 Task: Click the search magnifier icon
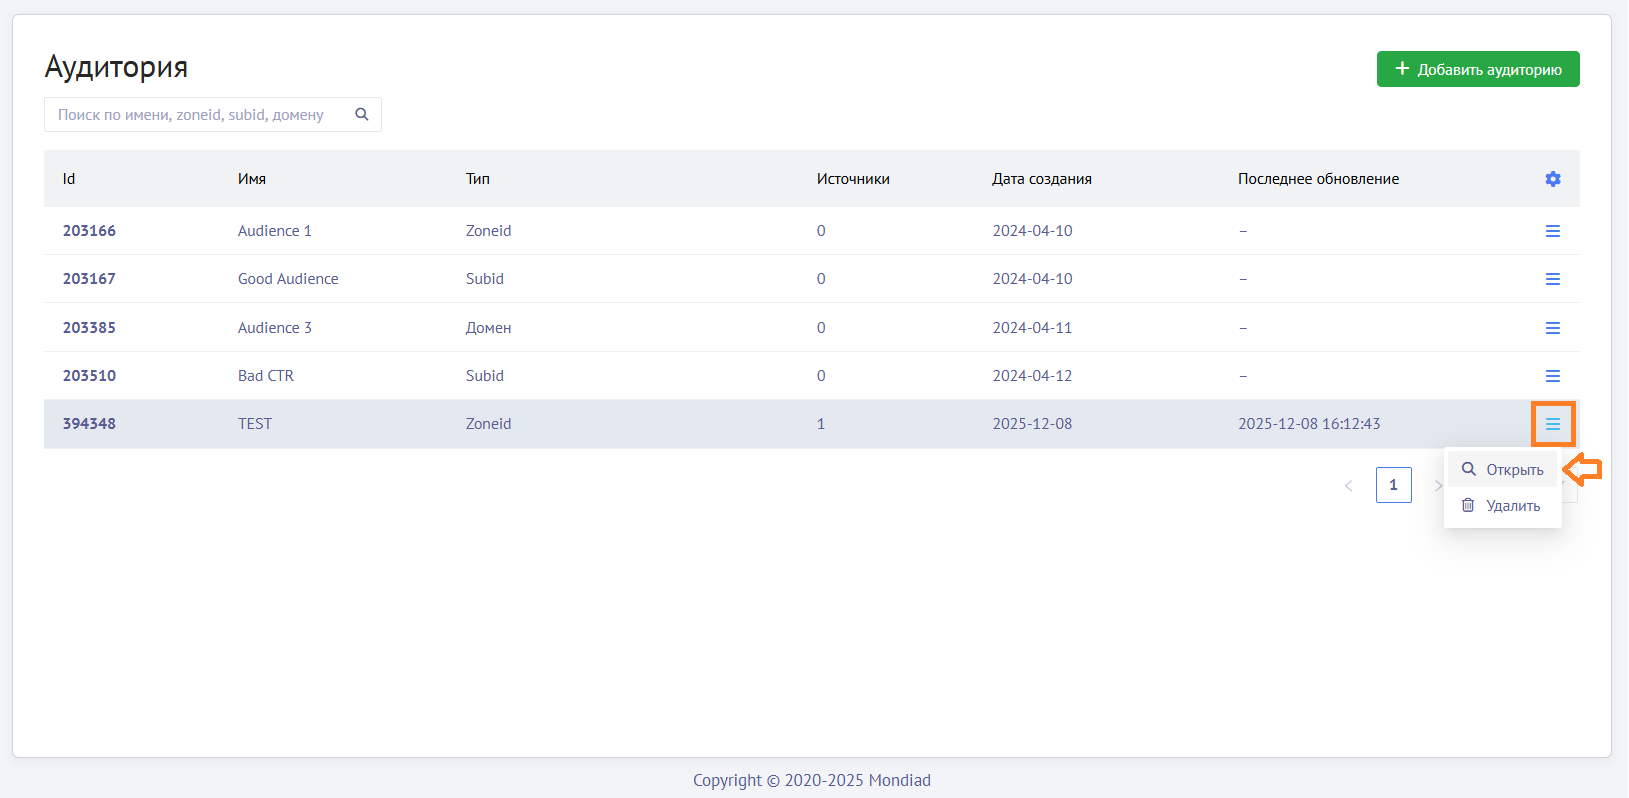[x=362, y=115]
